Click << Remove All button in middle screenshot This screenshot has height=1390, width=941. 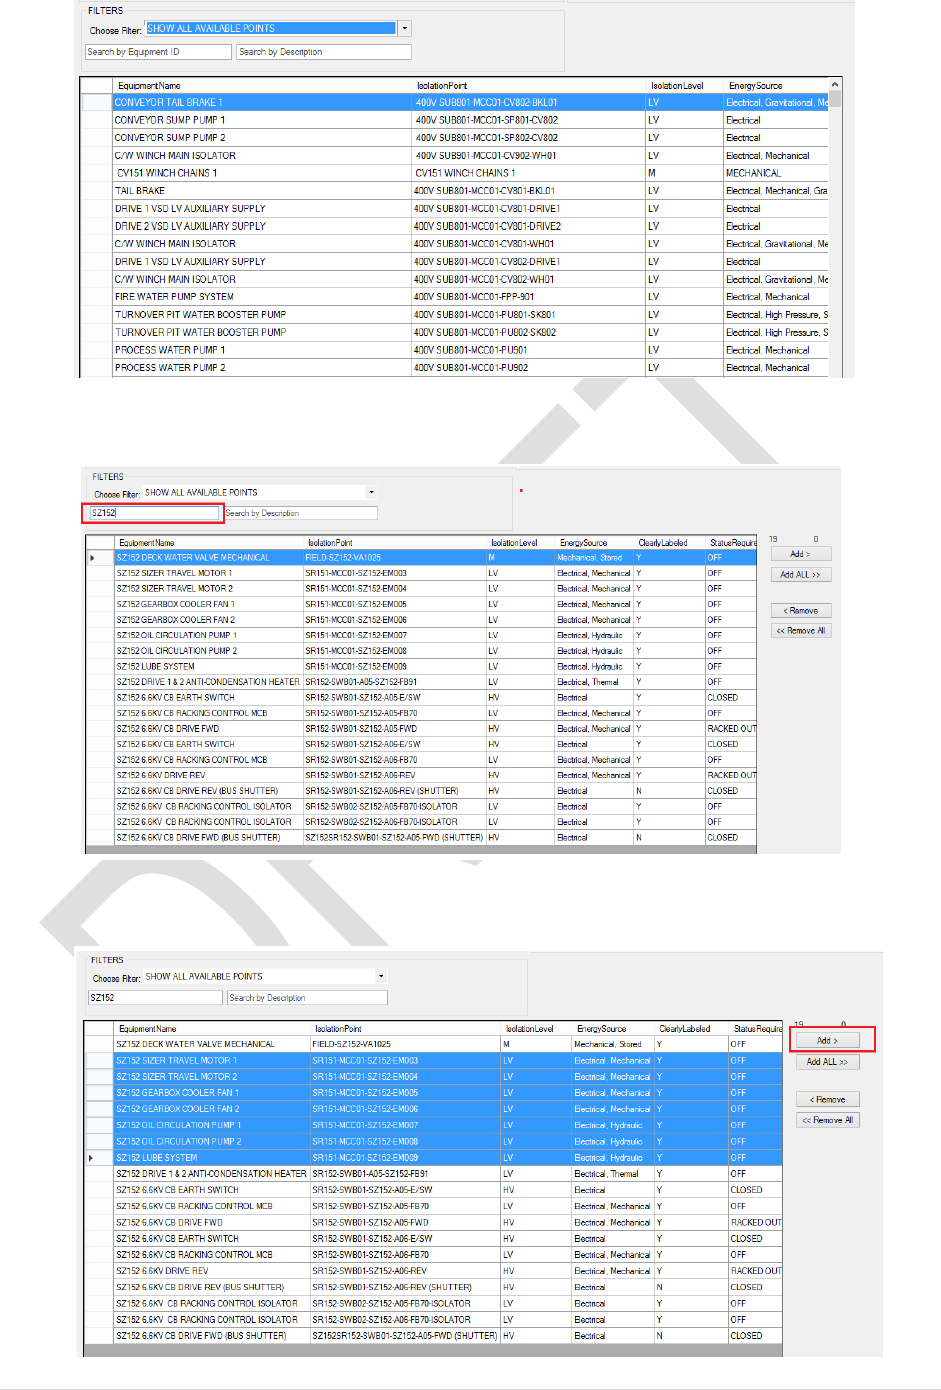tap(800, 631)
